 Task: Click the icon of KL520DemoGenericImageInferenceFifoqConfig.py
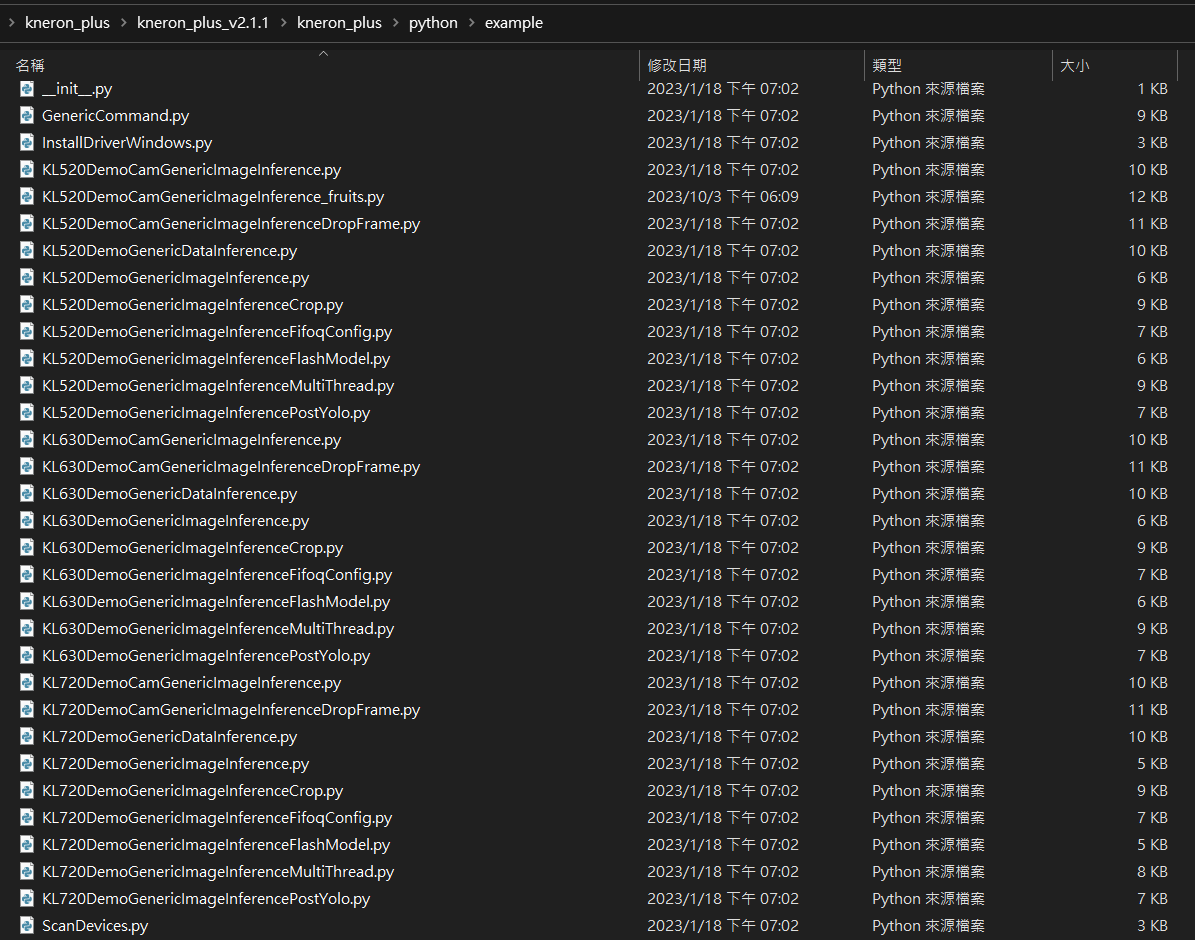27,332
